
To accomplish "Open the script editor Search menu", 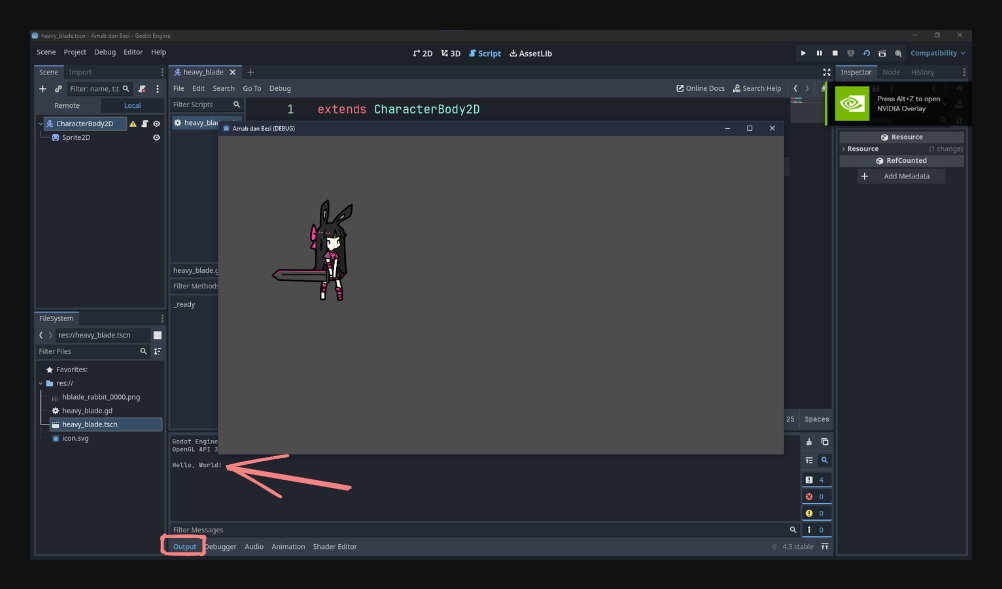I will 224,89.
